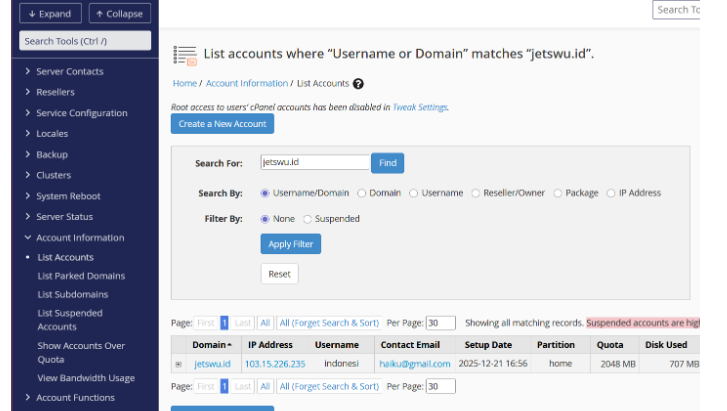
Task: Select the Domain search radio
Action: point(361,193)
